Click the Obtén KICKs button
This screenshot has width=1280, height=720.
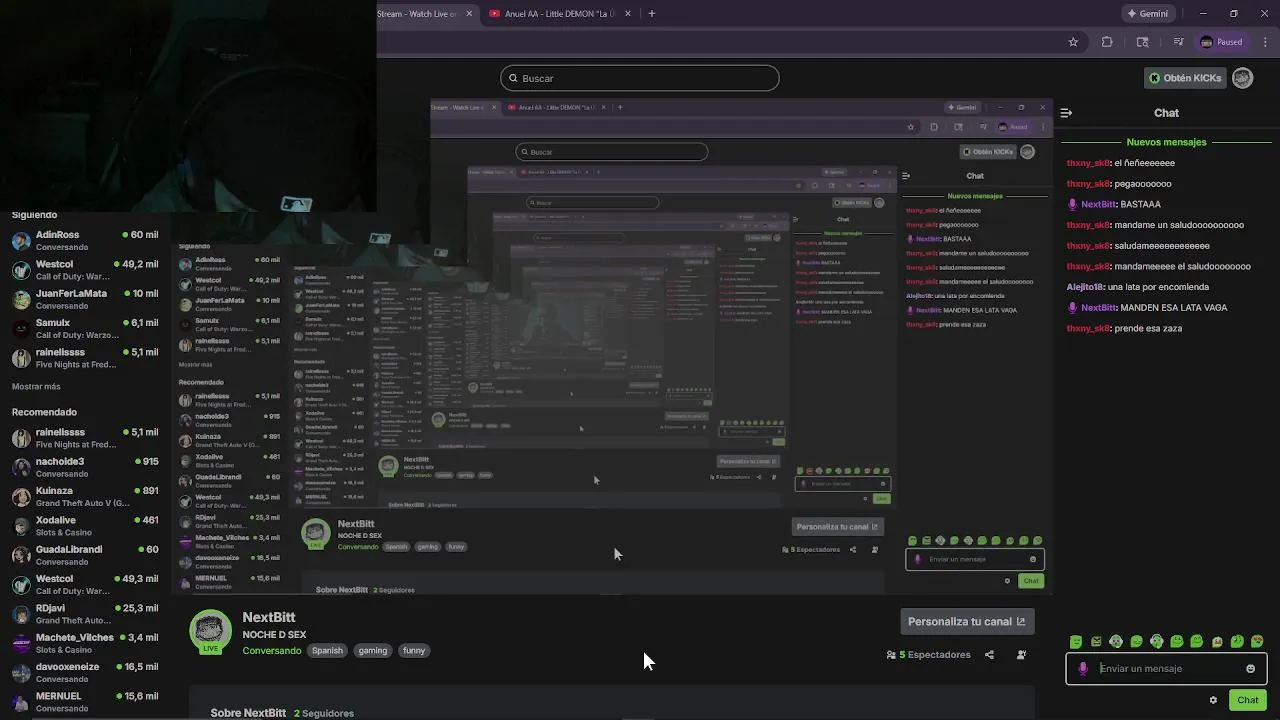click(x=1185, y=78)
